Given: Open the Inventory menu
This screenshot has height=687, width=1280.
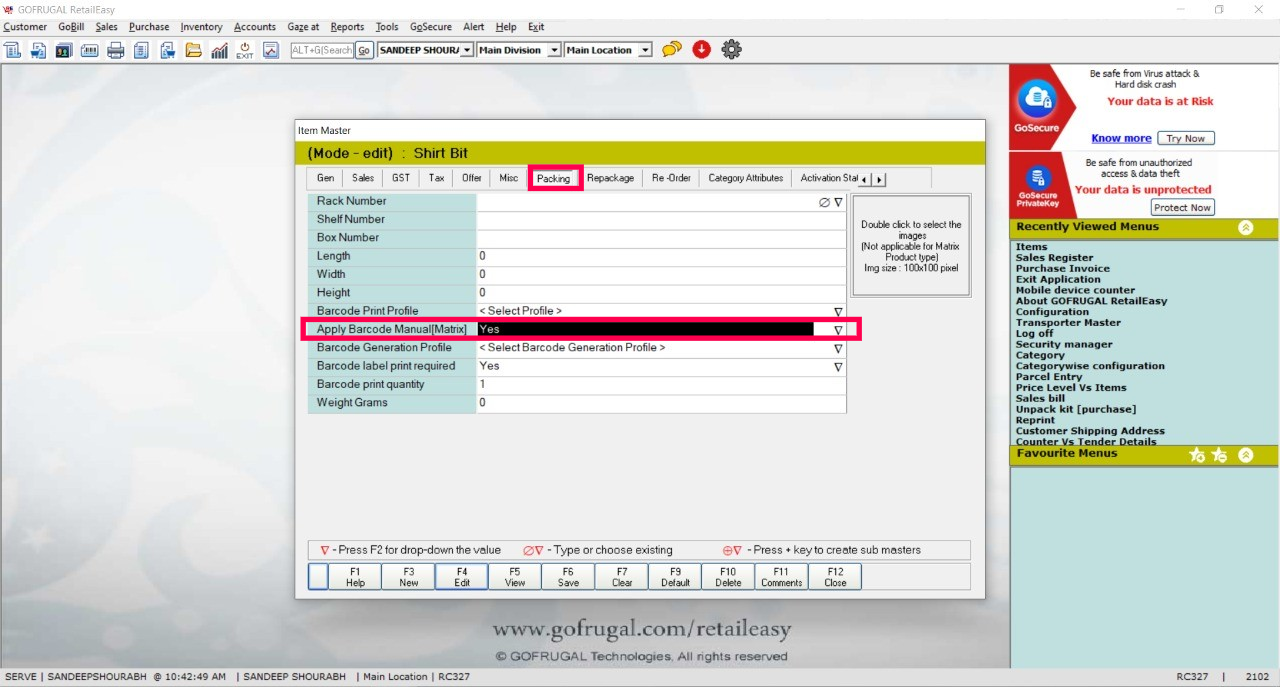Looking at the screenshot, I should 201,27.
